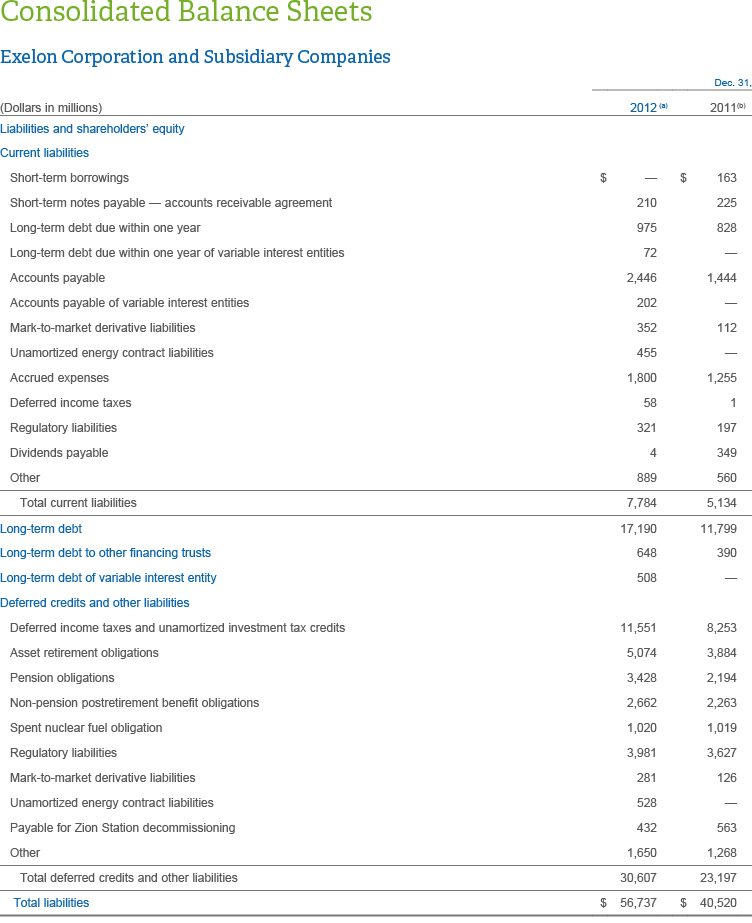The image size is (752, 923).
Task: Click the Long-term debt to other financing trusts link
Action: [105, 553]
